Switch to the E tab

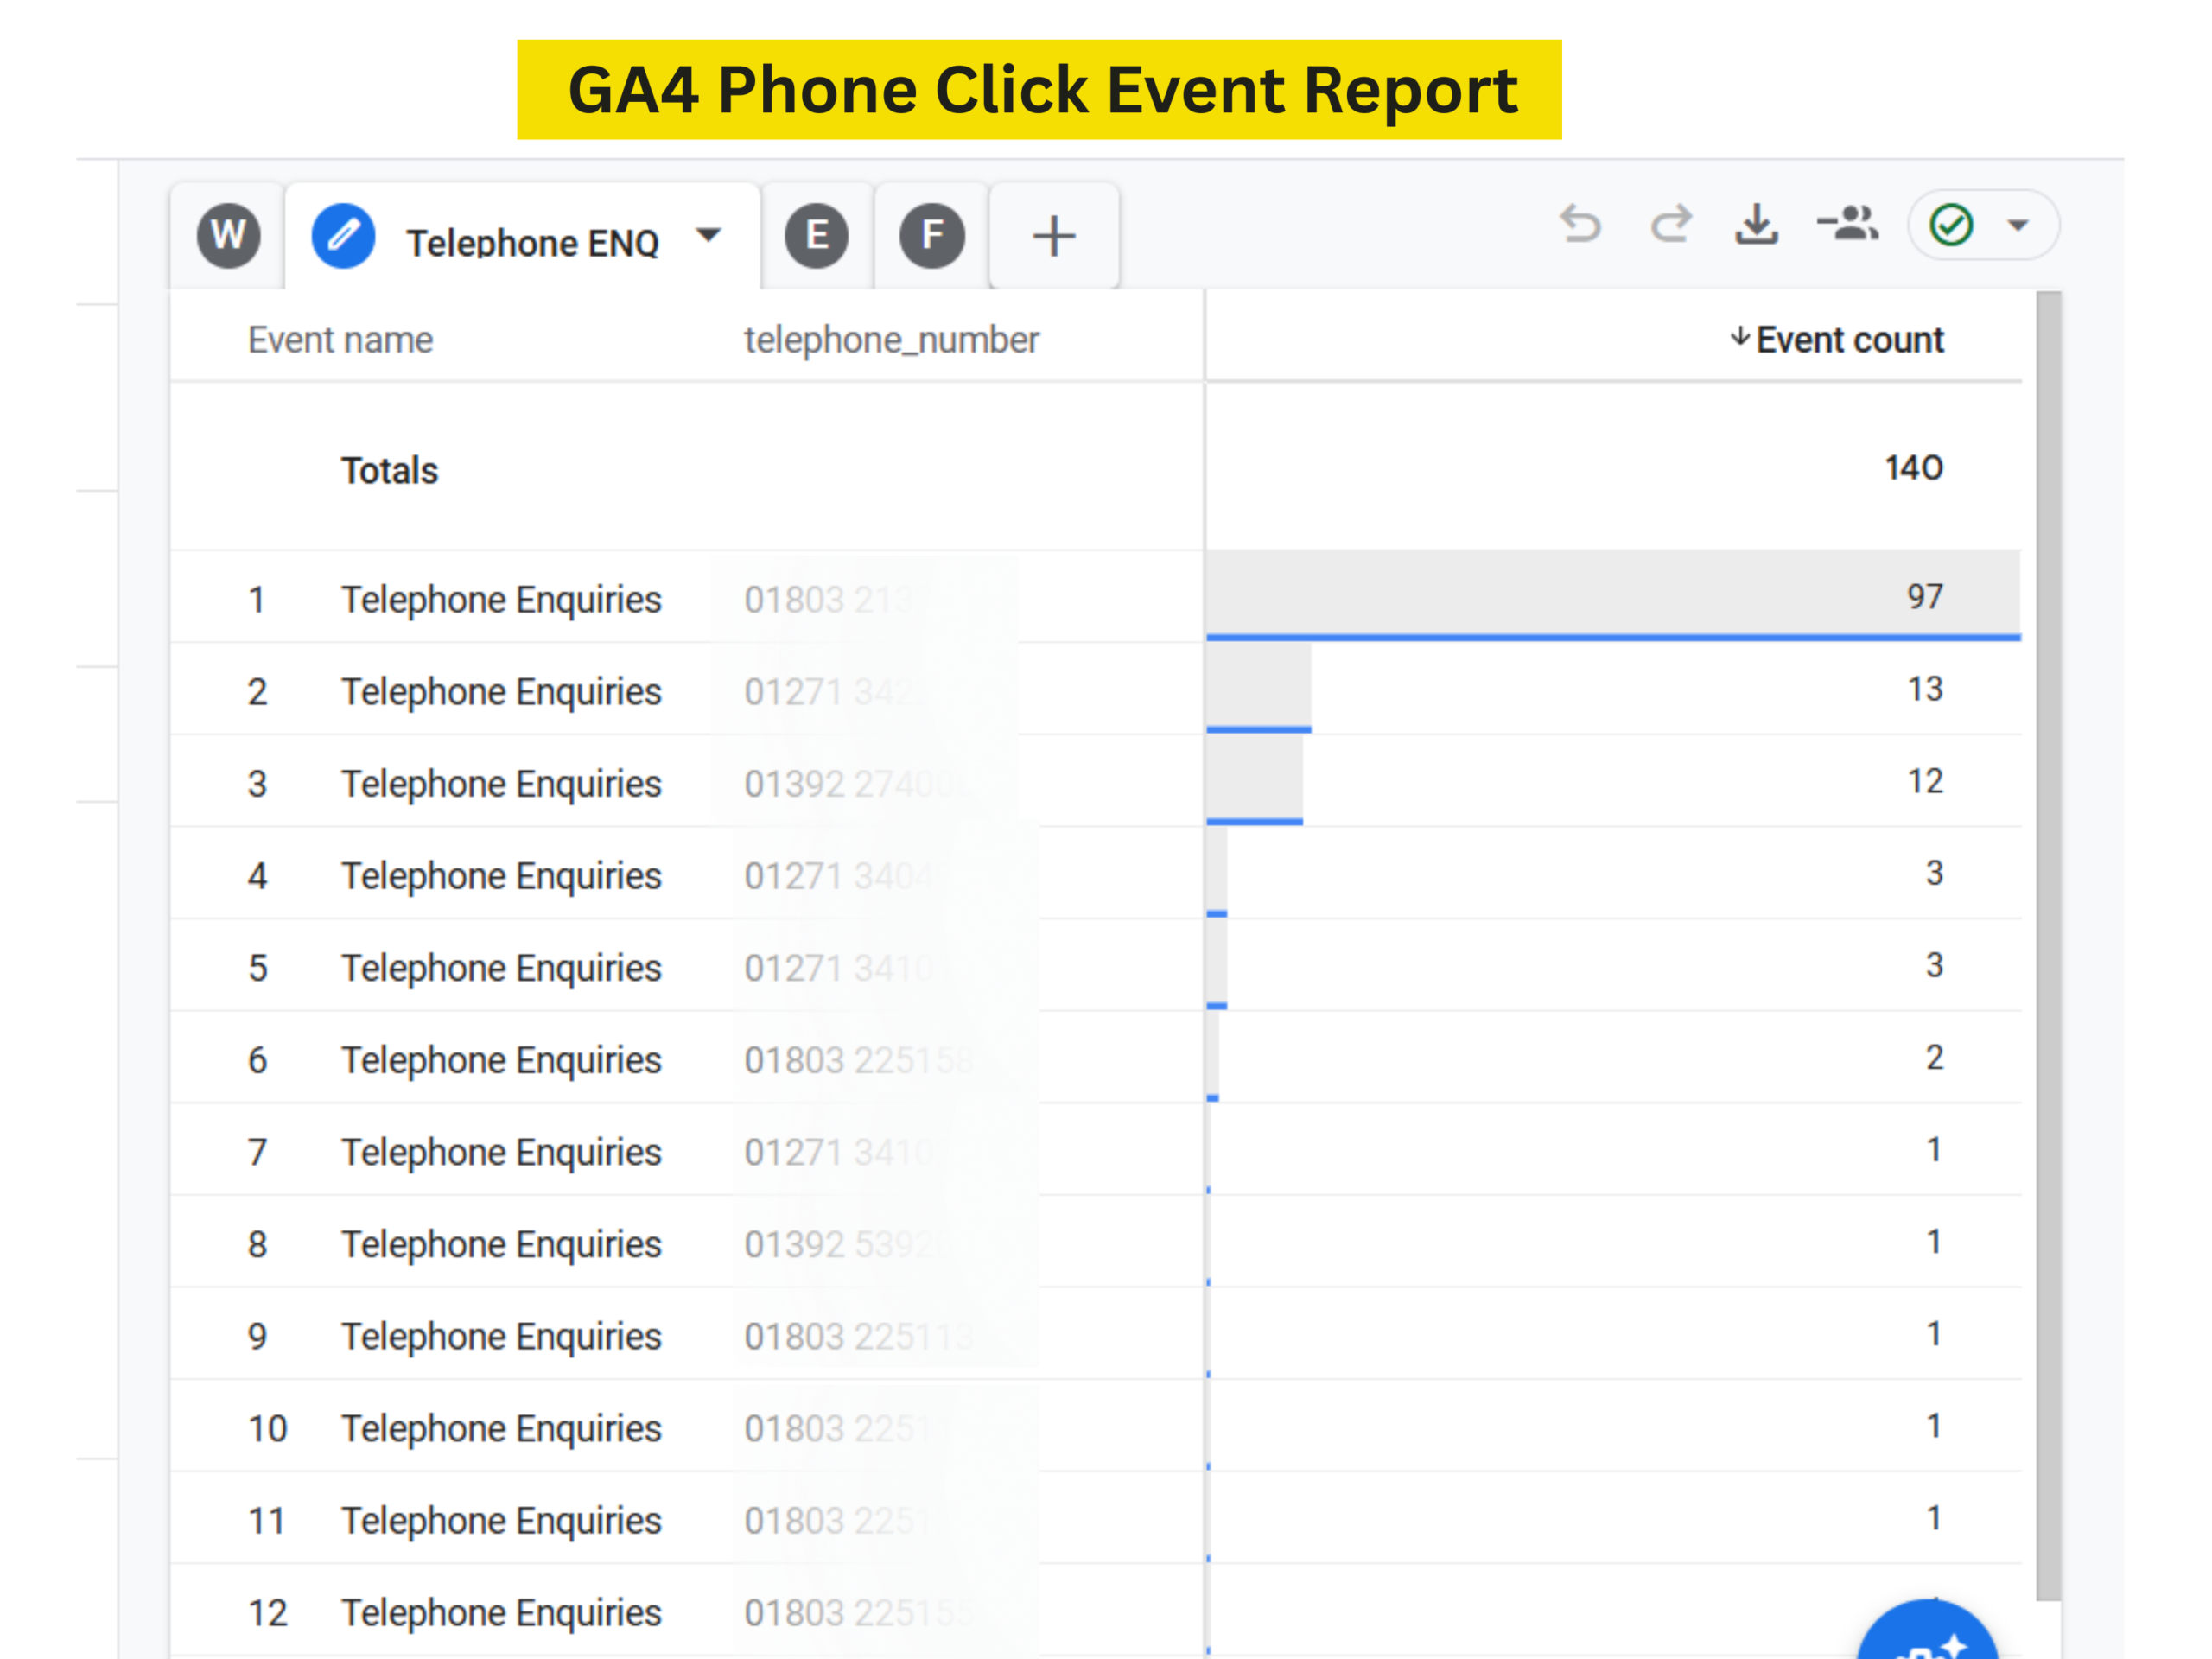point(816,237)
